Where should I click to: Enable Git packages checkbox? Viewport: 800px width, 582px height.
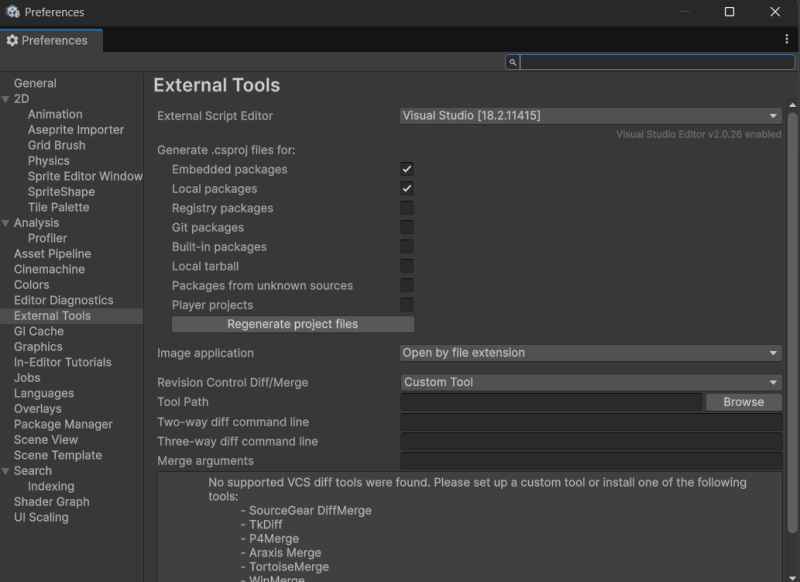pyautogui.click(x=407, y=227)
